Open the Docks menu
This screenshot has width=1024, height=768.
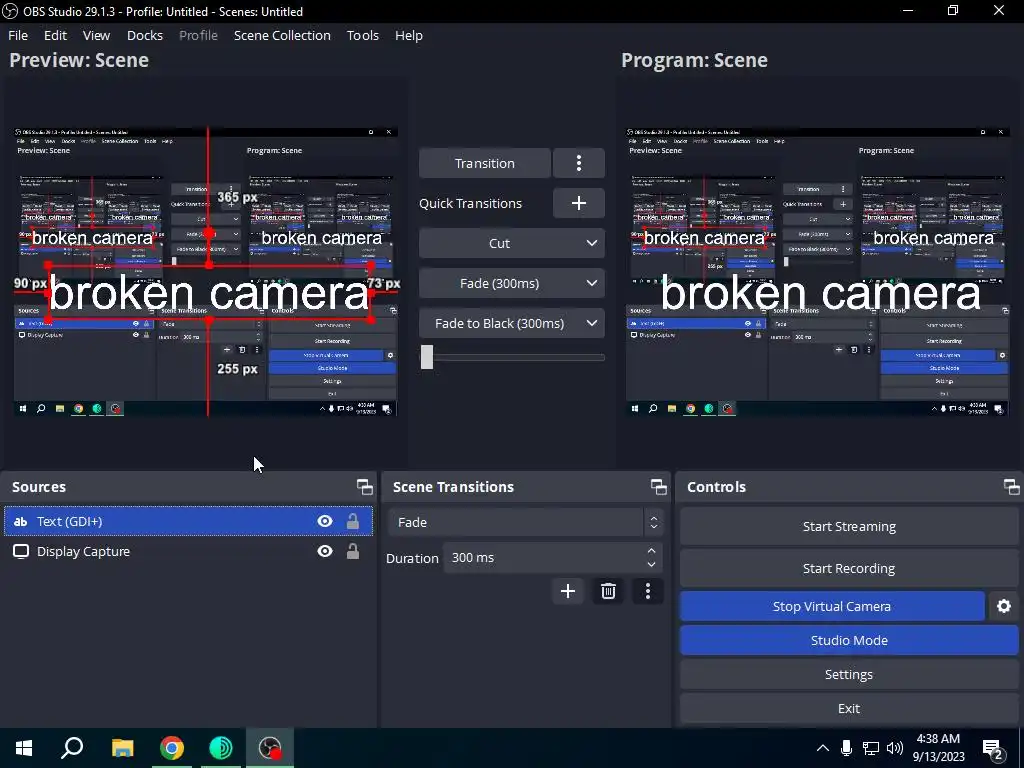tap(144, 35)
